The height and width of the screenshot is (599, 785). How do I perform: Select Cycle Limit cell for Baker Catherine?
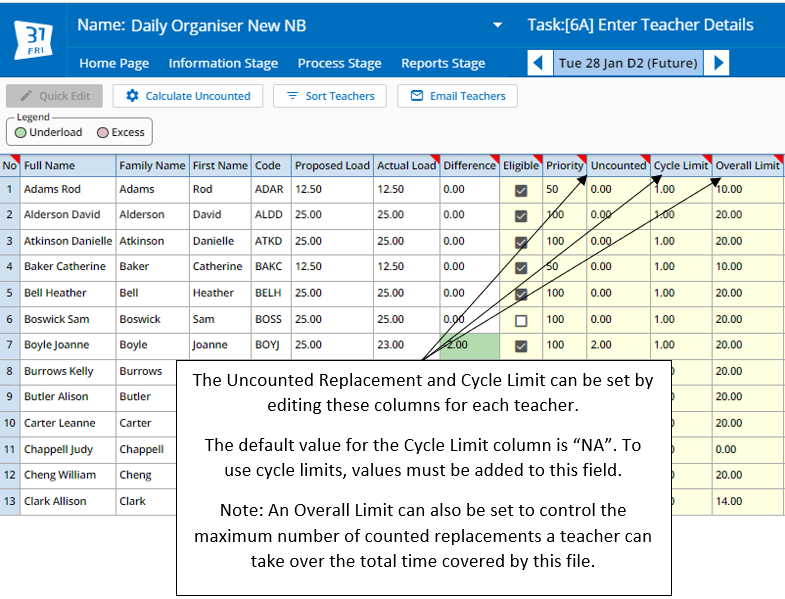[x=681, y=266]
